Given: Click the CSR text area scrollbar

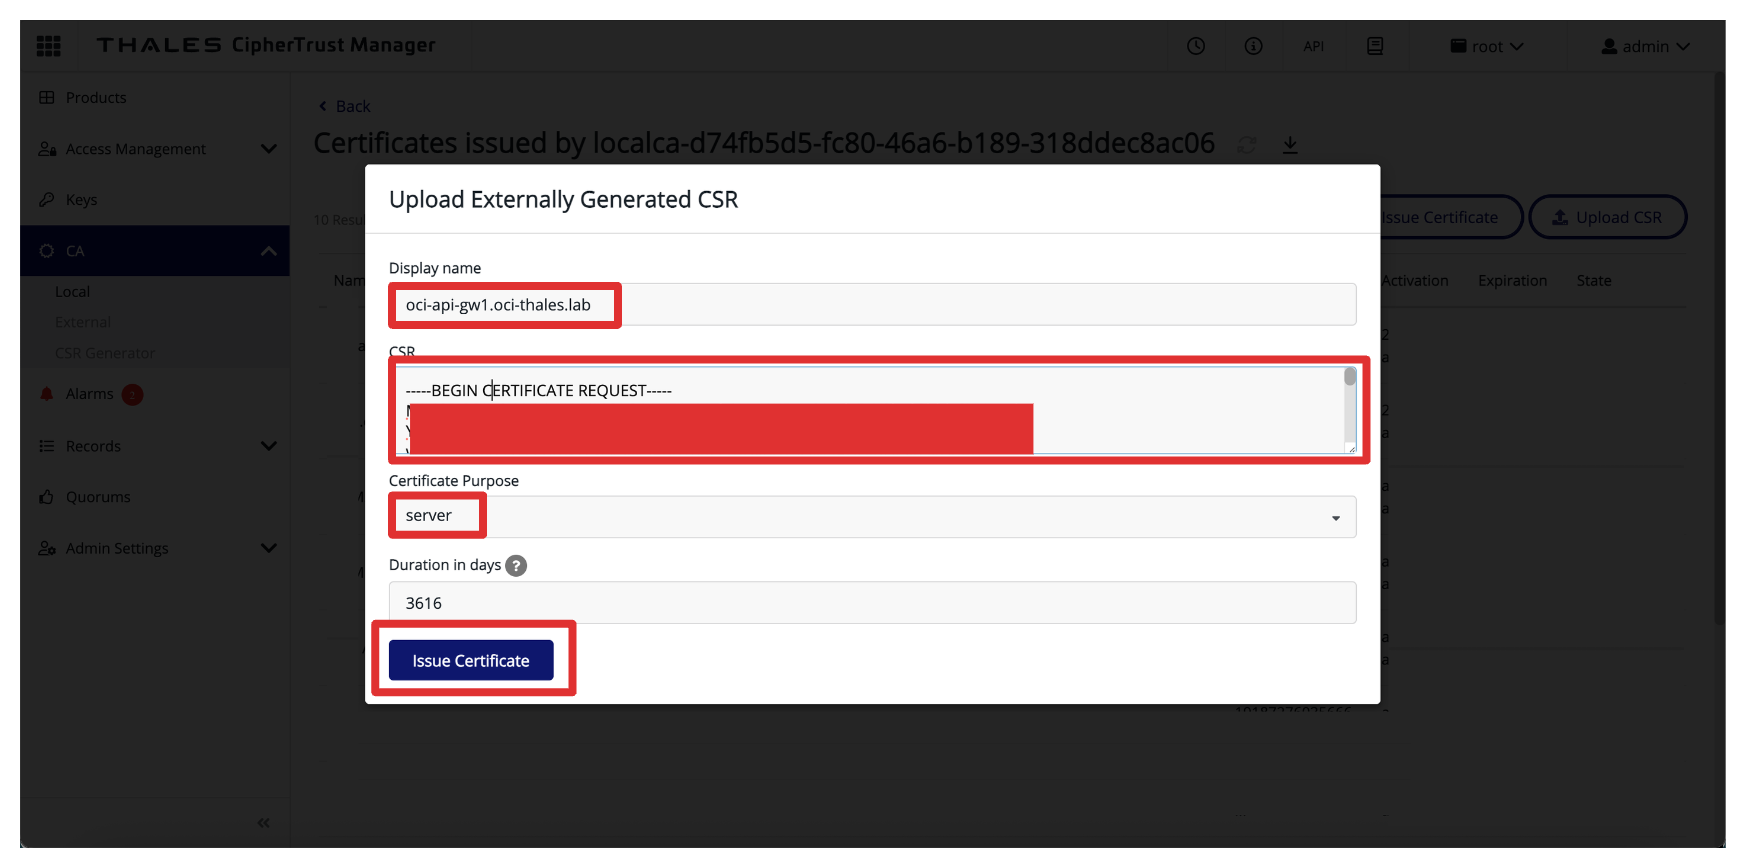Looking at the screenshot, I should pyautogui.click(x=1350, y=378).
